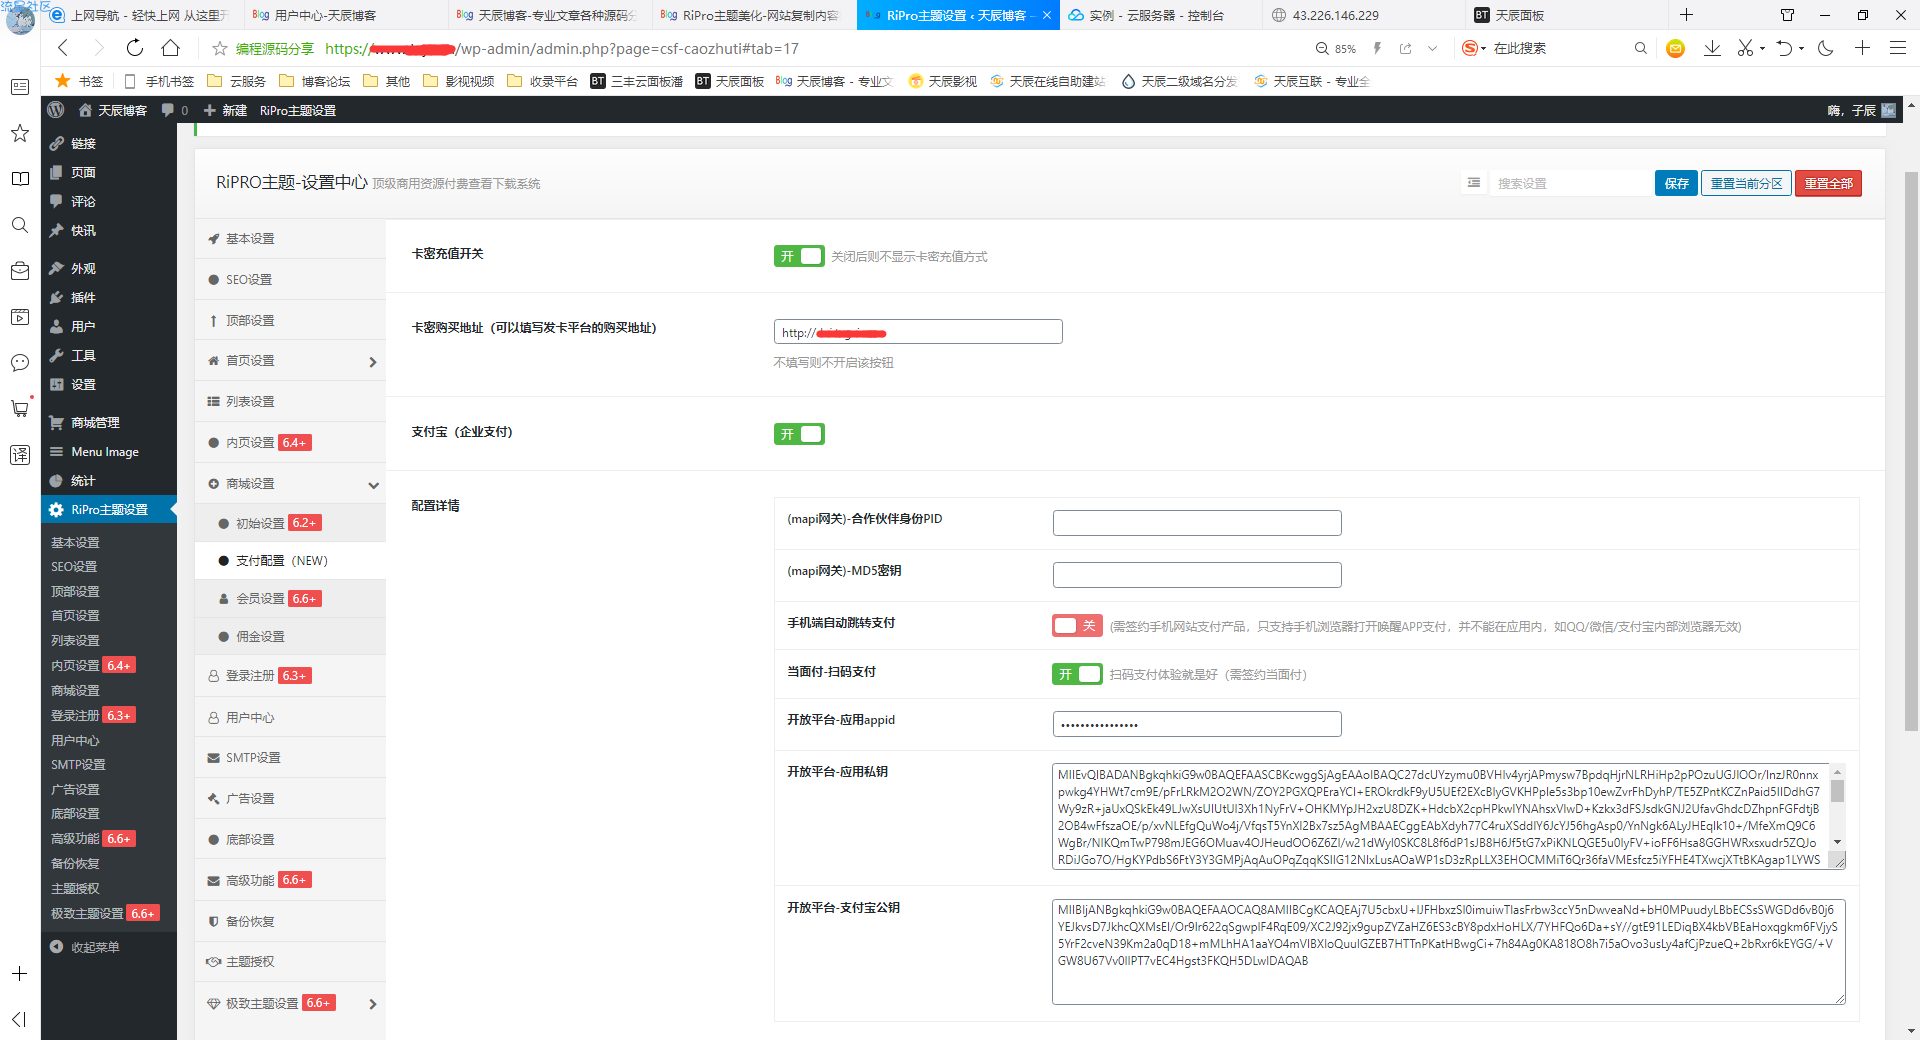Open 会员设置 section

290,598
